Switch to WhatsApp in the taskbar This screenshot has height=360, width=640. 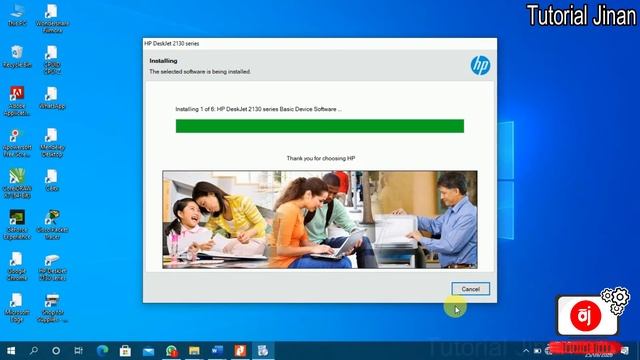click(x=171, y=351)
